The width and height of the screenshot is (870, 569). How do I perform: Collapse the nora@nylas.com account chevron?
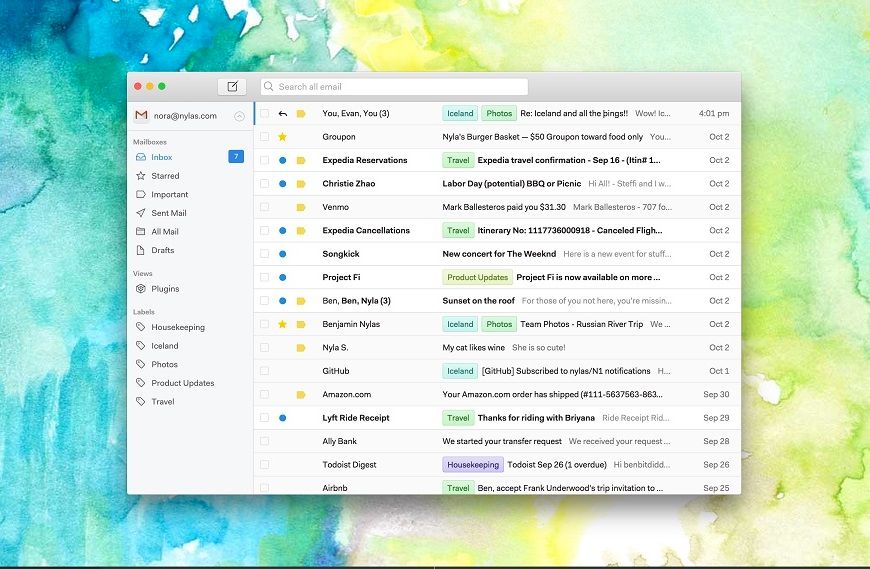[x=239, y=116]
